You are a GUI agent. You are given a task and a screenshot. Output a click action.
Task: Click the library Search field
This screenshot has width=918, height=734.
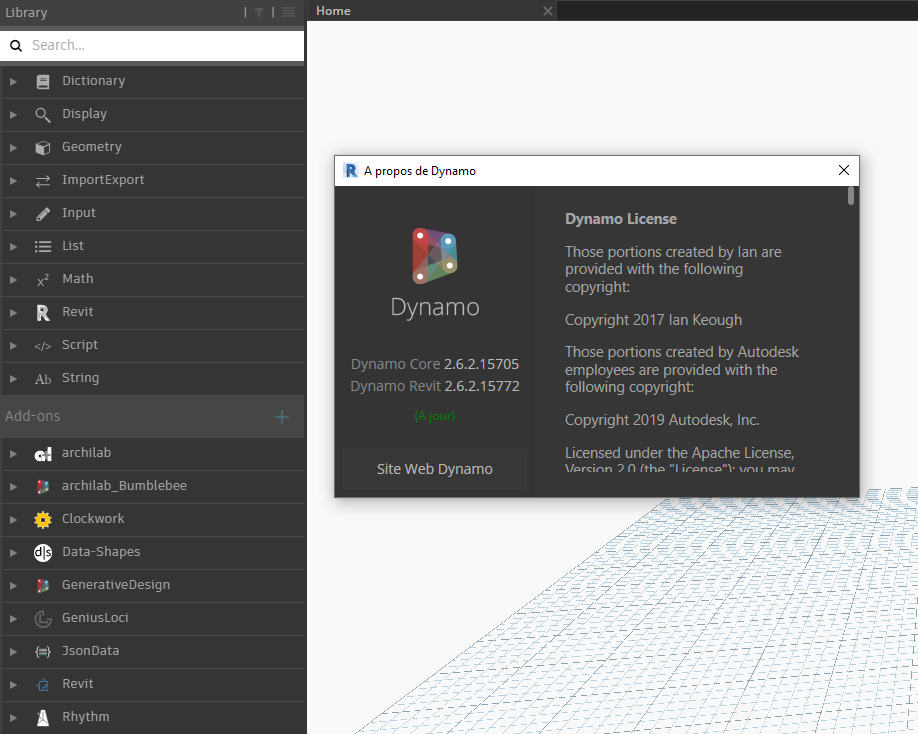pos(160,45)
